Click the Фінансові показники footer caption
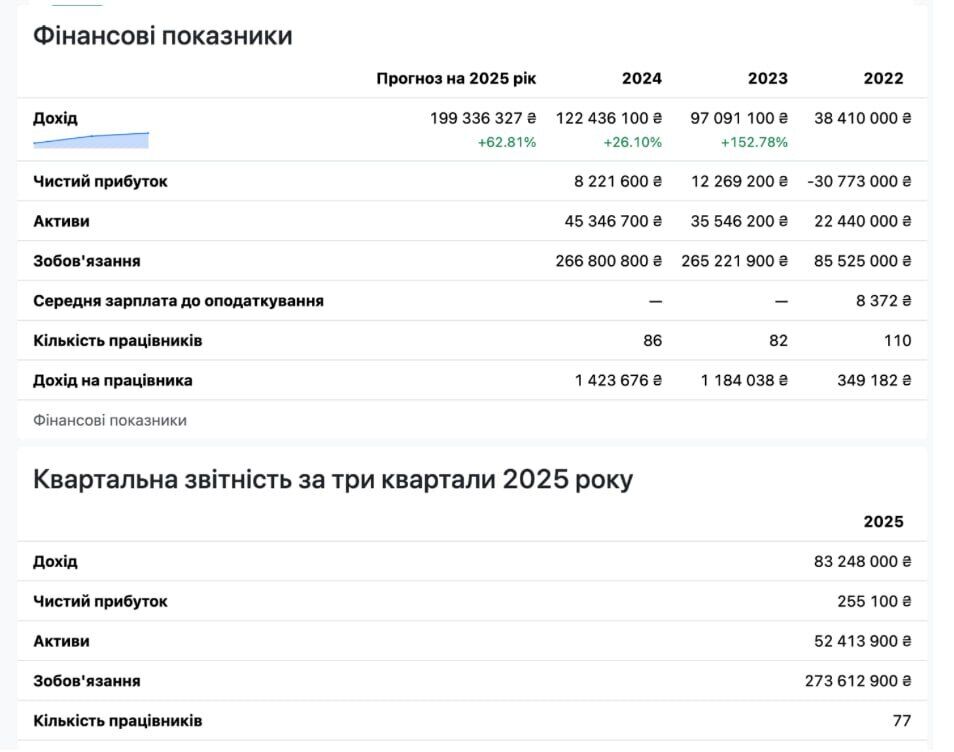The image size is (954, 752). tap(109, 420)
